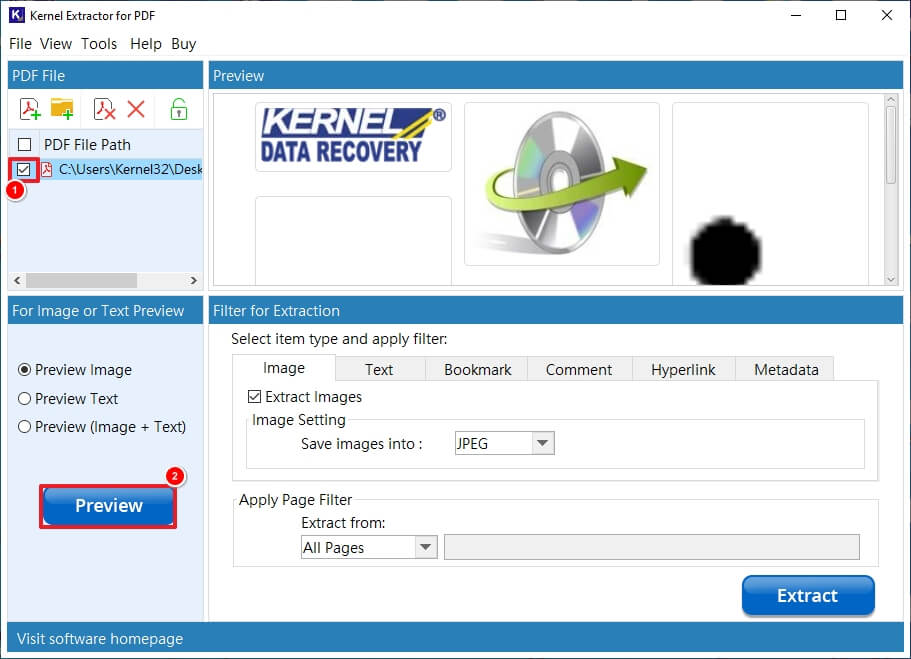Select the Preview Text radio button

(24, 399)
